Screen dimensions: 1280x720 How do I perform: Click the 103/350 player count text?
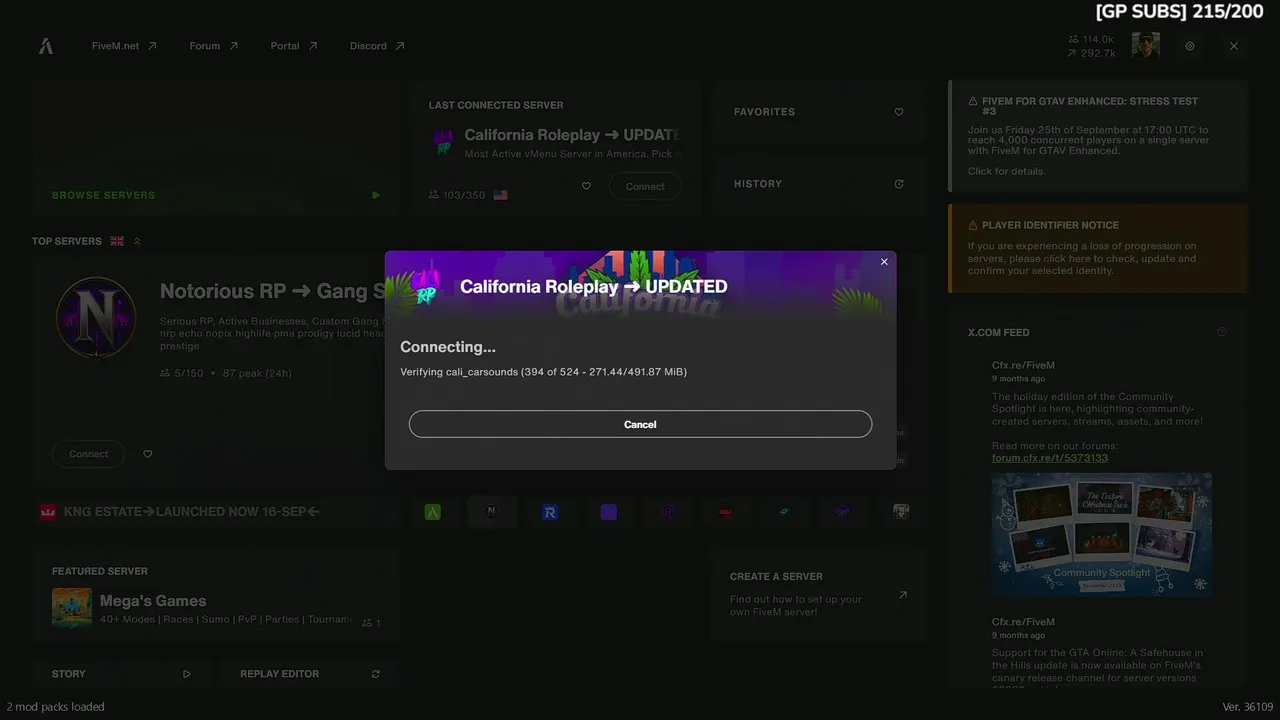coord(464,195)
